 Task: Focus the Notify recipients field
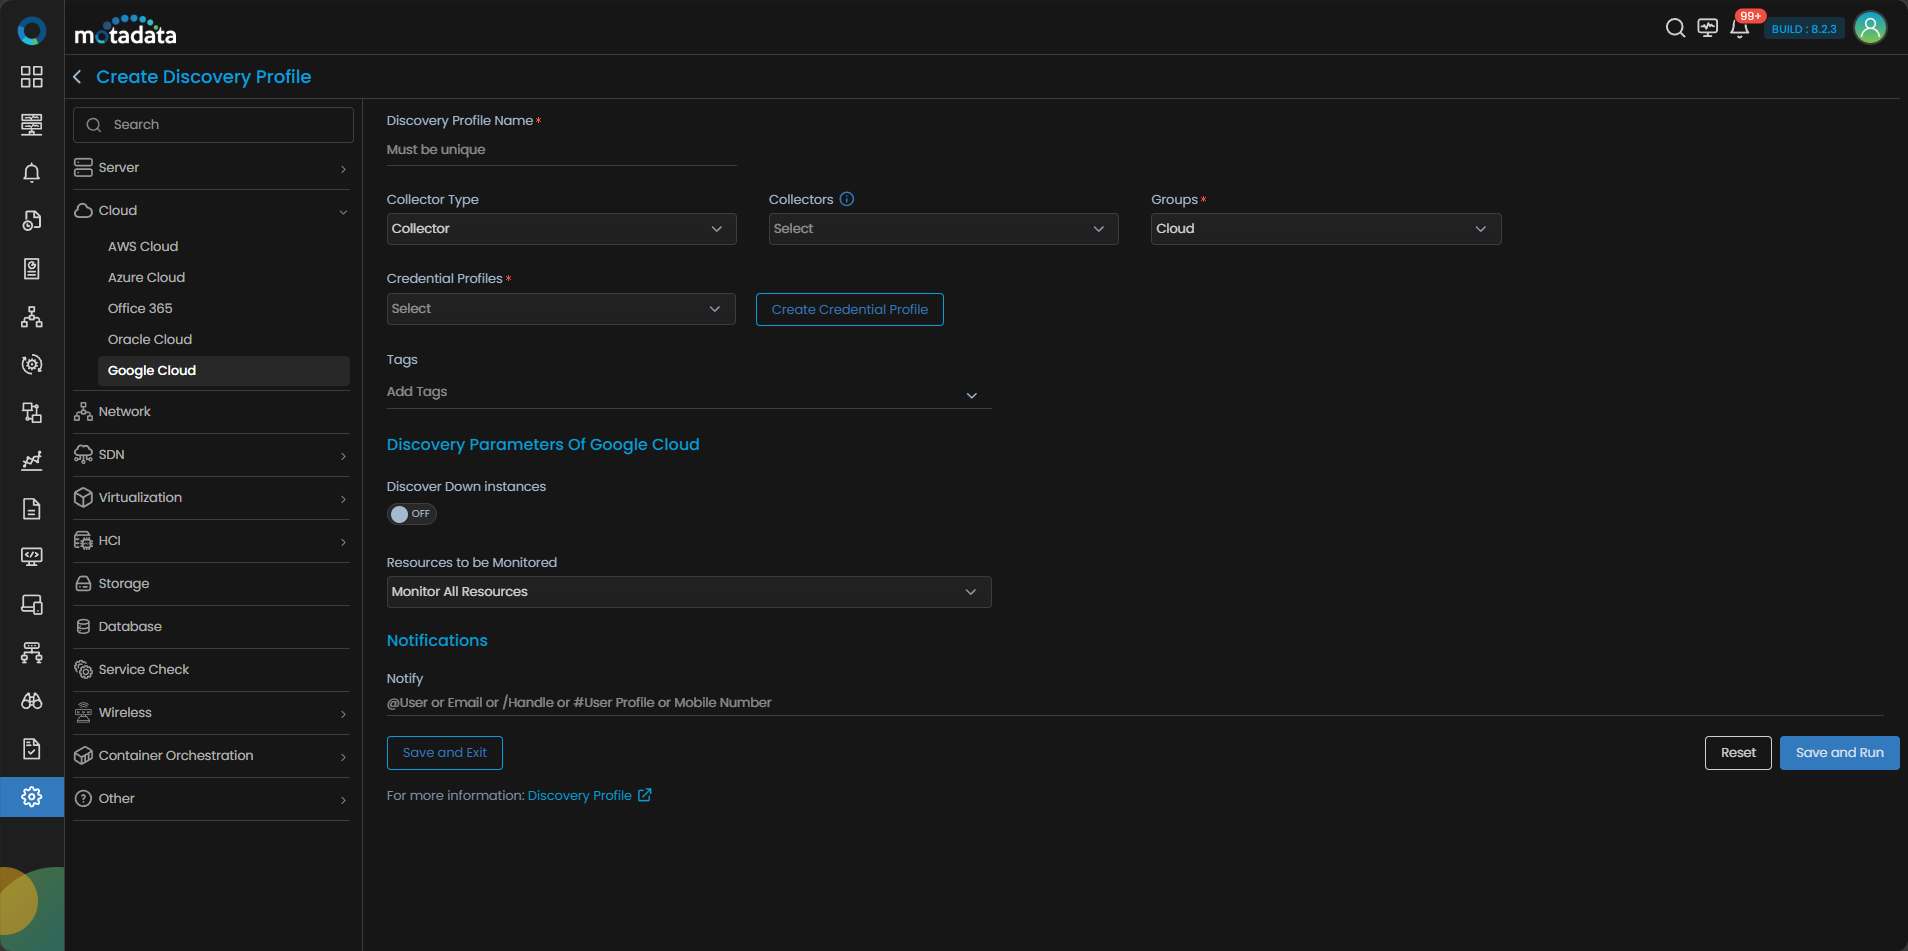pos(1135,703)
